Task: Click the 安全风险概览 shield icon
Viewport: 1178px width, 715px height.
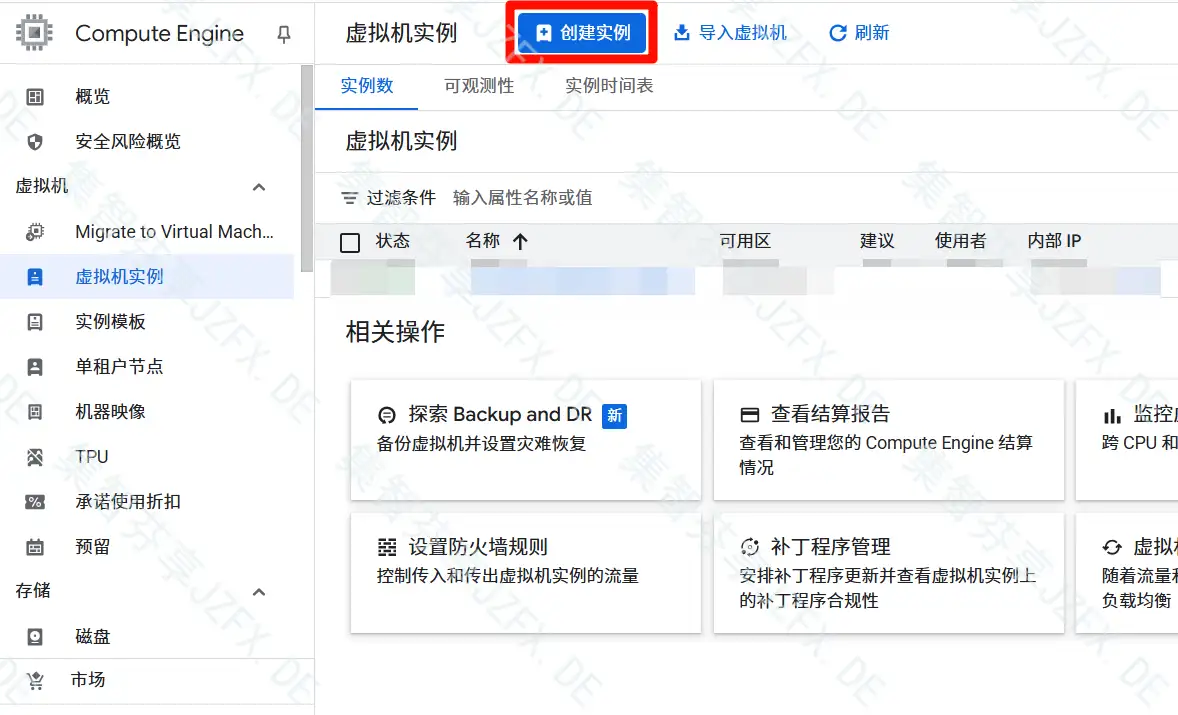Action: [35, 142]
